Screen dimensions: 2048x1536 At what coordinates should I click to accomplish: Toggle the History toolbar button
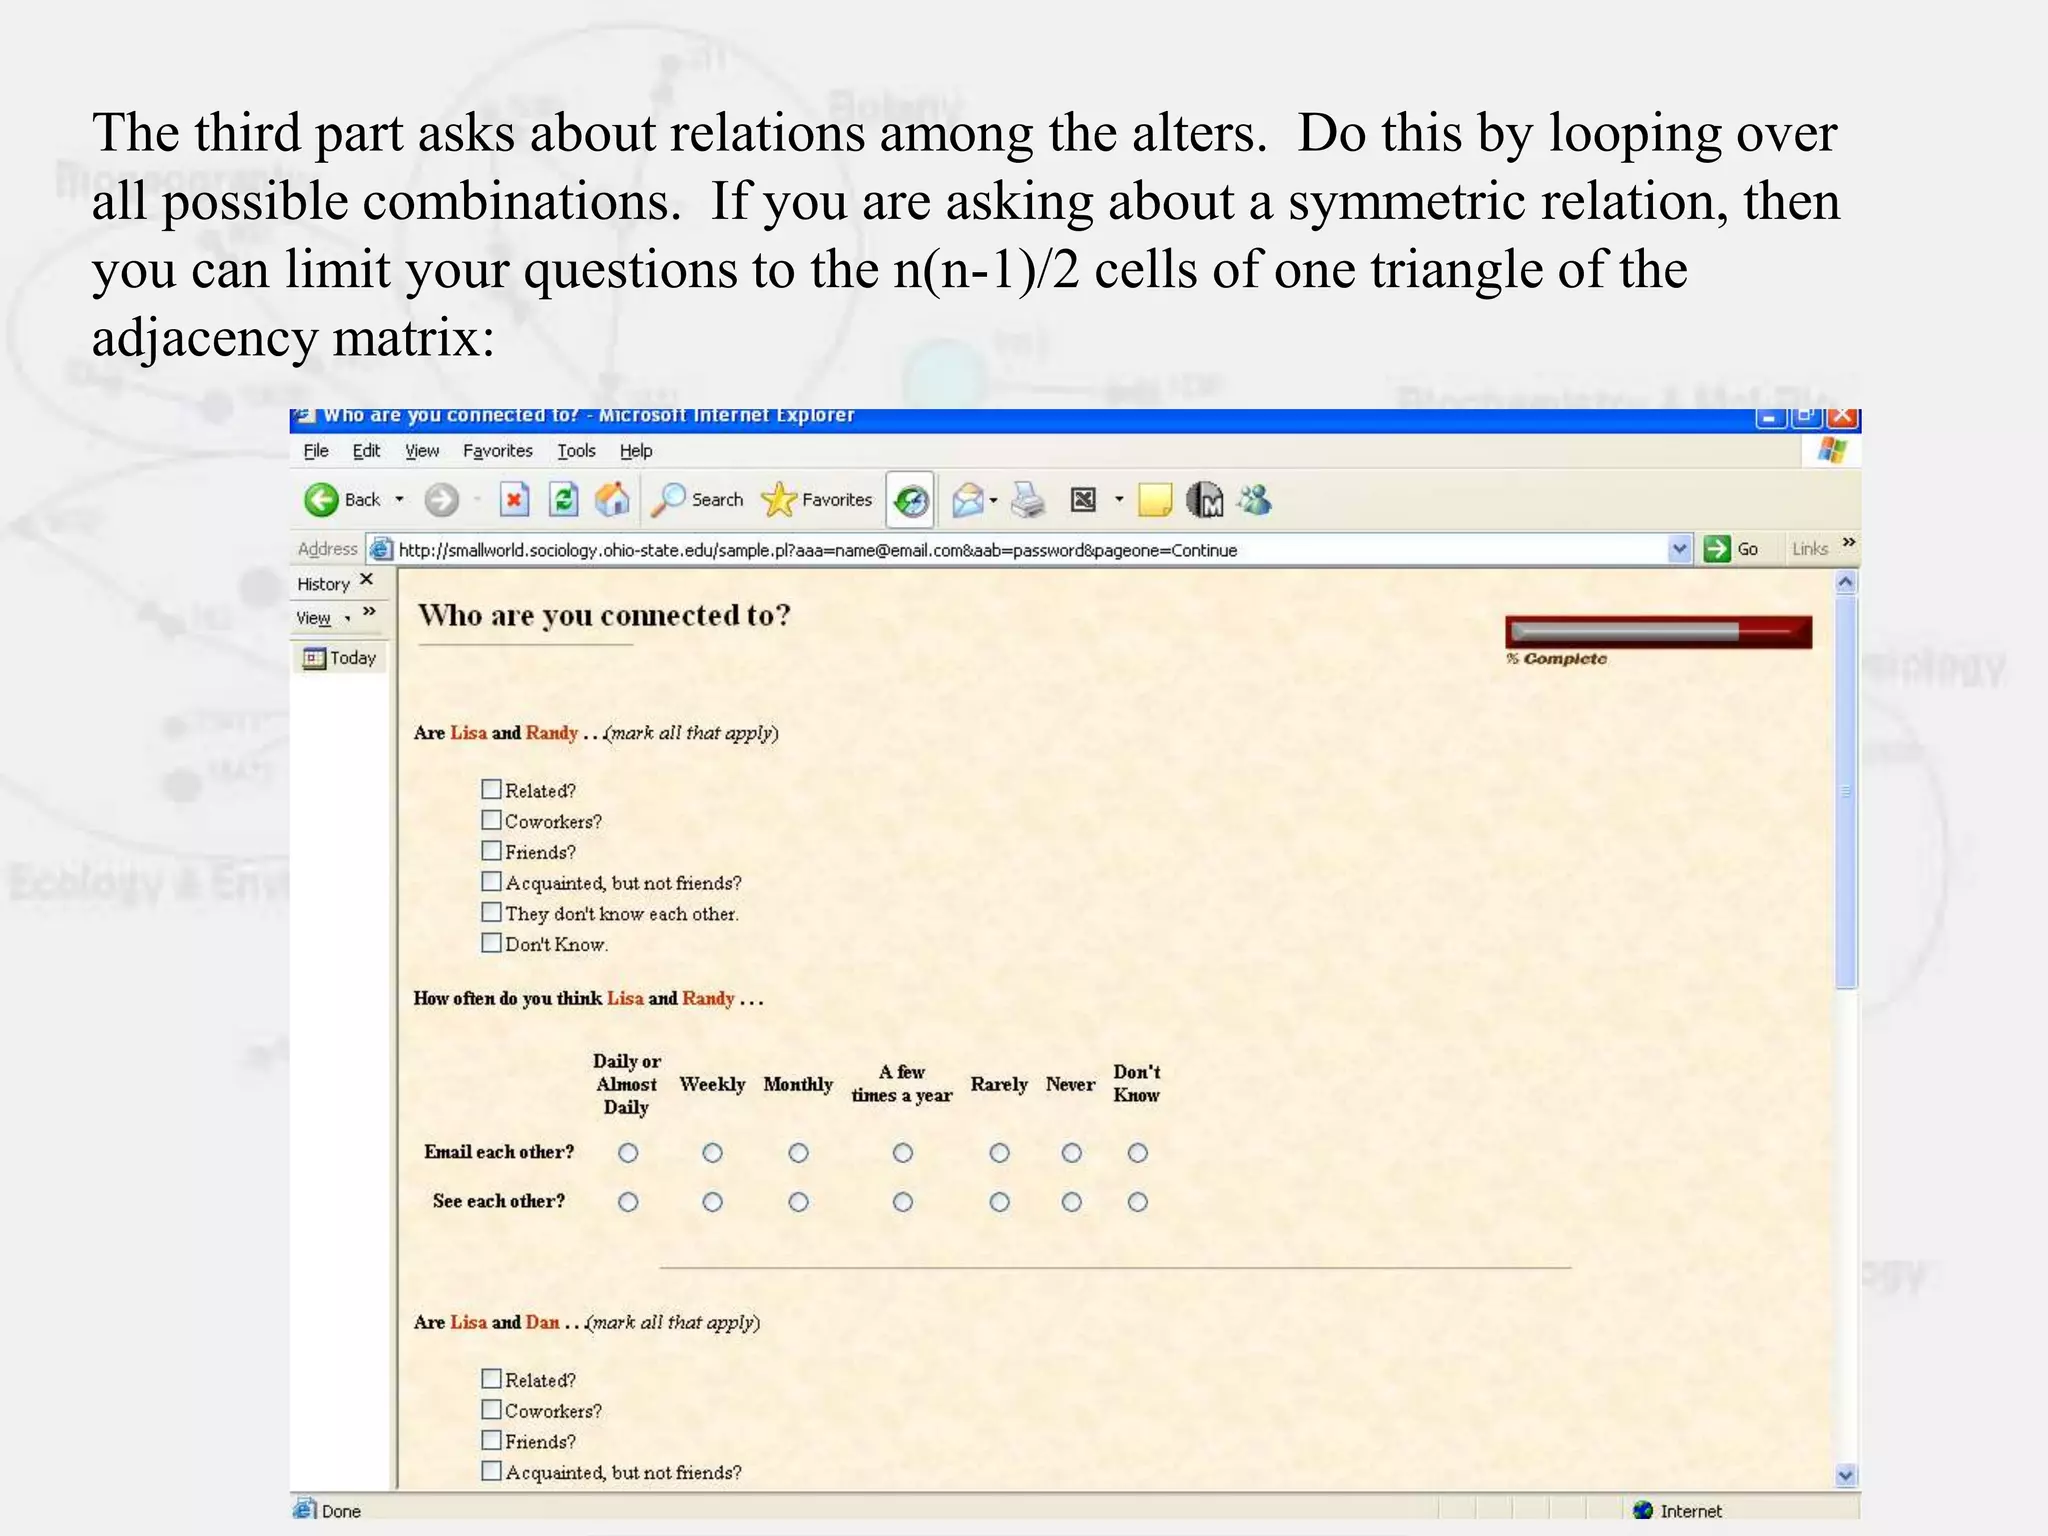click(x=911, y=500)
